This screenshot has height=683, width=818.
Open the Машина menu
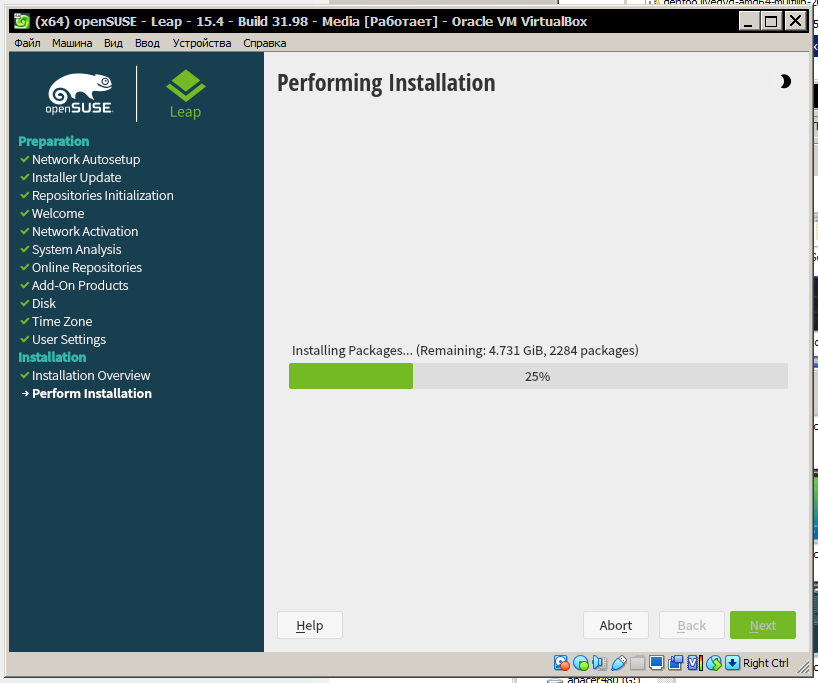tap(72, 43)
